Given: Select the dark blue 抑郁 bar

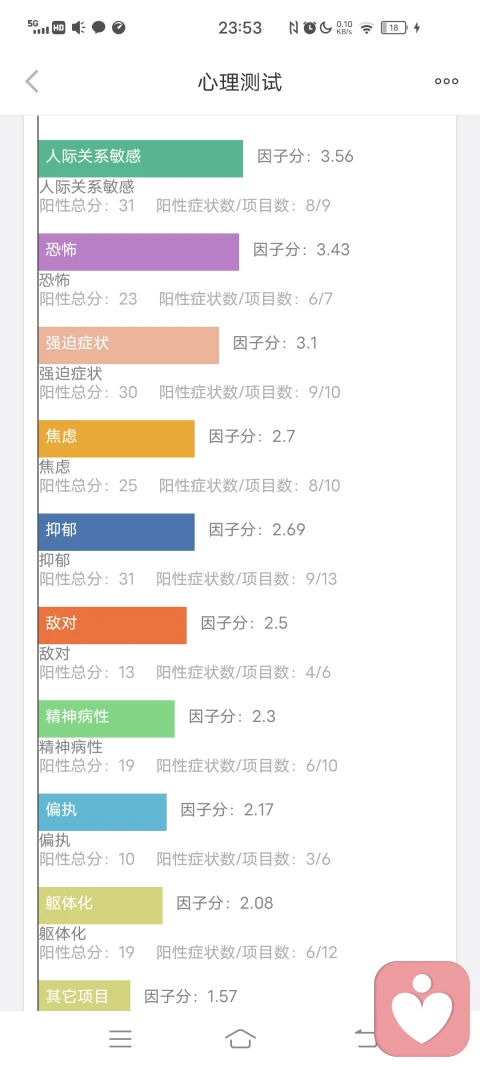Looking at the screenshot, I should point(116,531).
